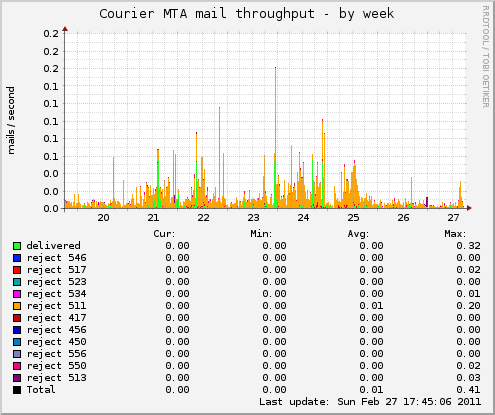The image size is (495, 415).
Task: Click the orange reject 511 swatch
Action: (x=17, y=306)
